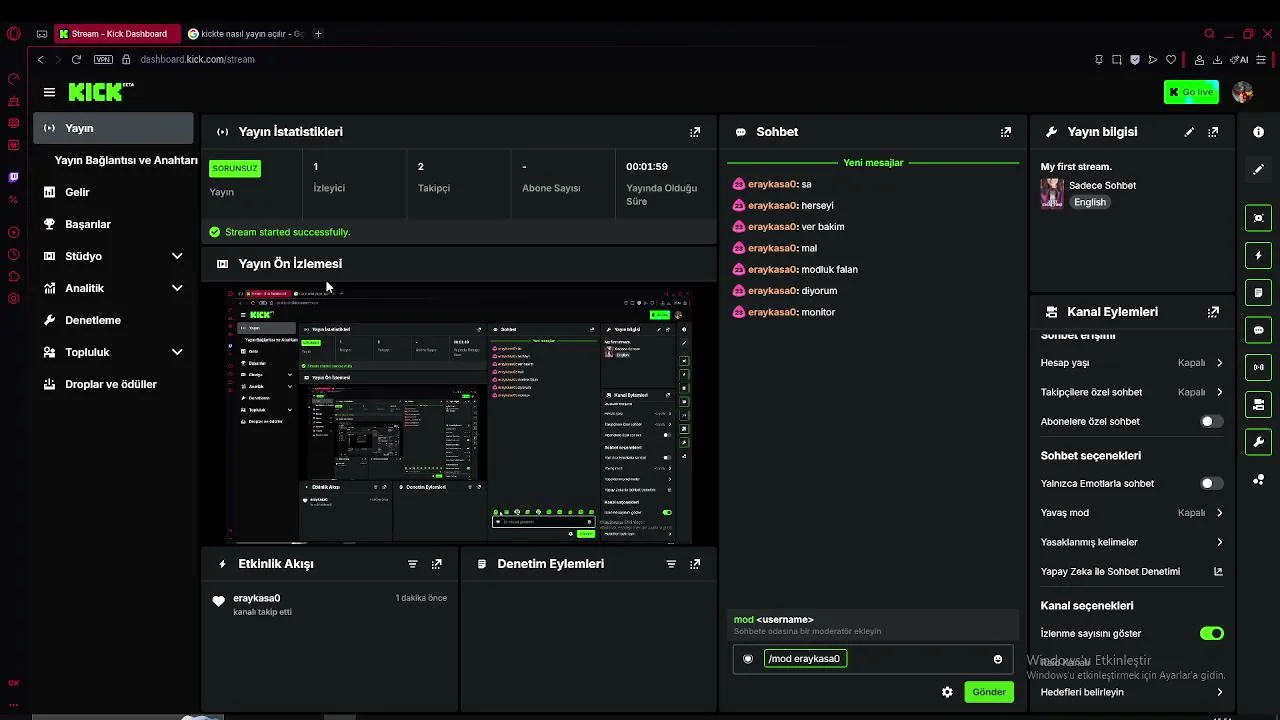Open the filter in Denetim Eylemleri
1280x720 pixels.
[x=671, y=564]
